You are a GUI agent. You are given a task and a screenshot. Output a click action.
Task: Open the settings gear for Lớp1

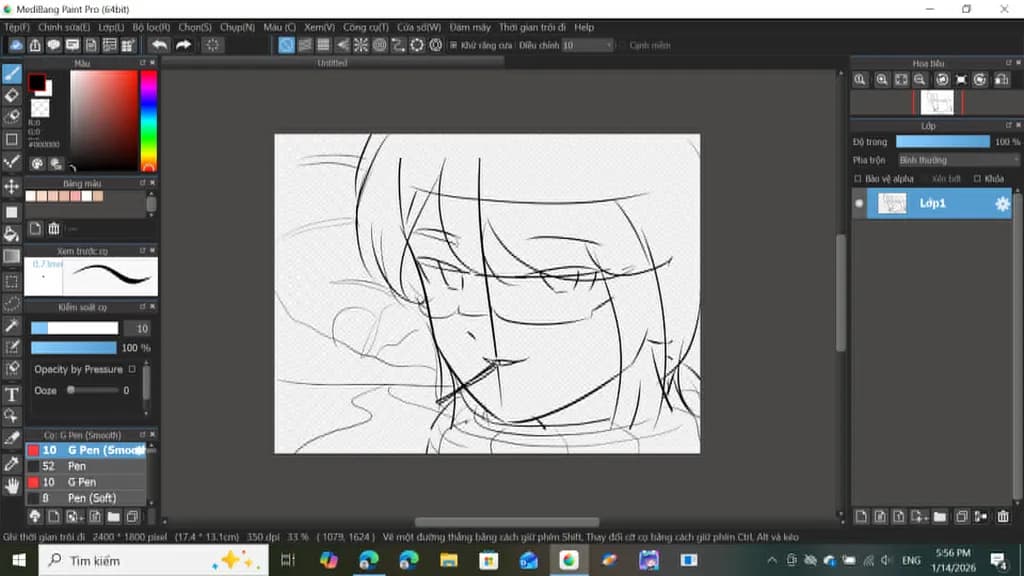click(x=1002, y=204)
